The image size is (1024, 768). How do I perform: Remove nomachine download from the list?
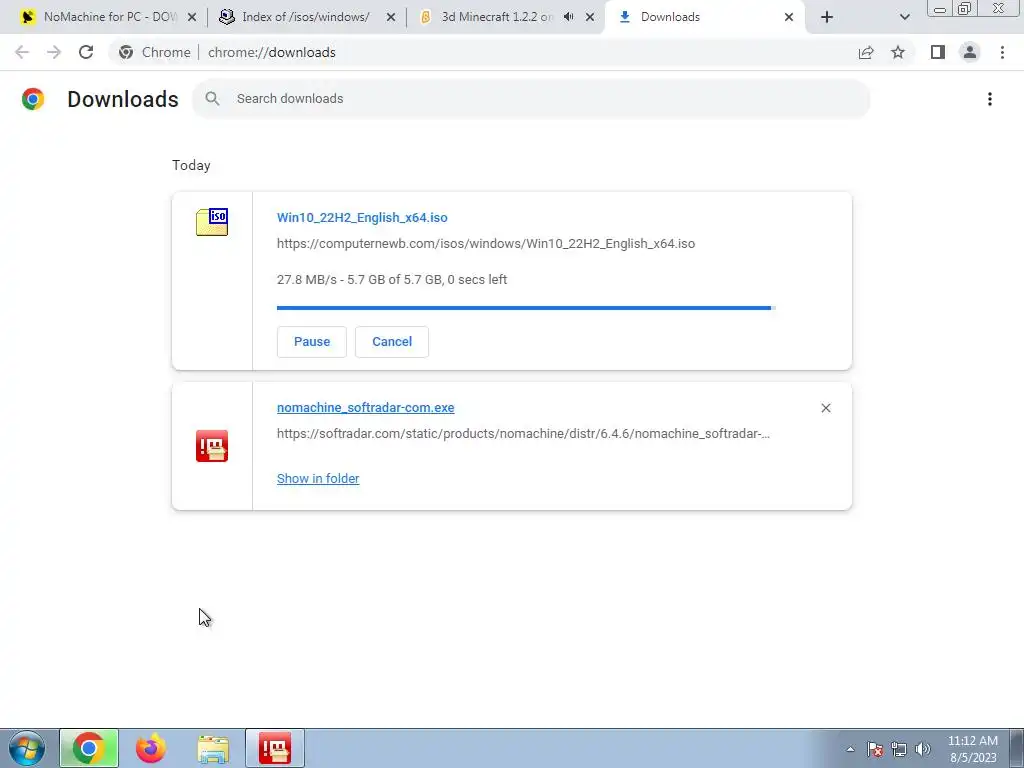(825, 408)
